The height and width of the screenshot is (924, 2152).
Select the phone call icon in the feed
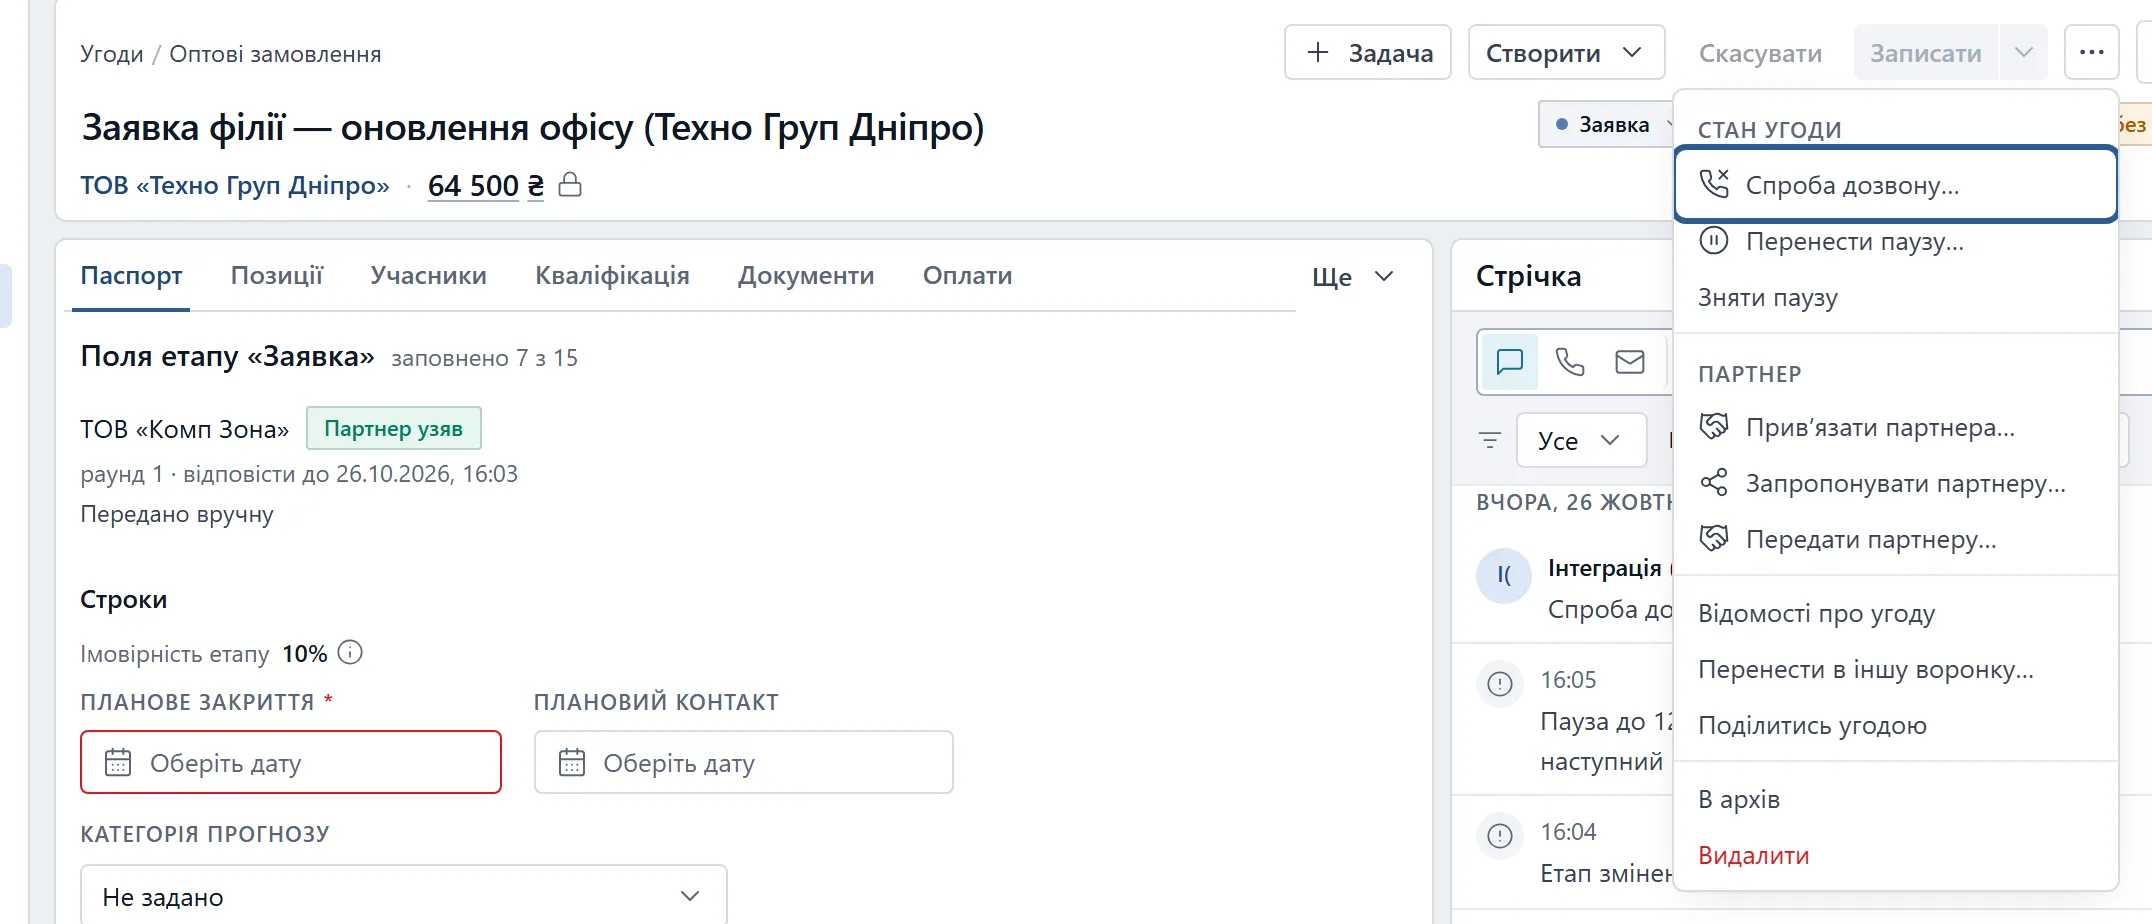[x=1570, y=361]
